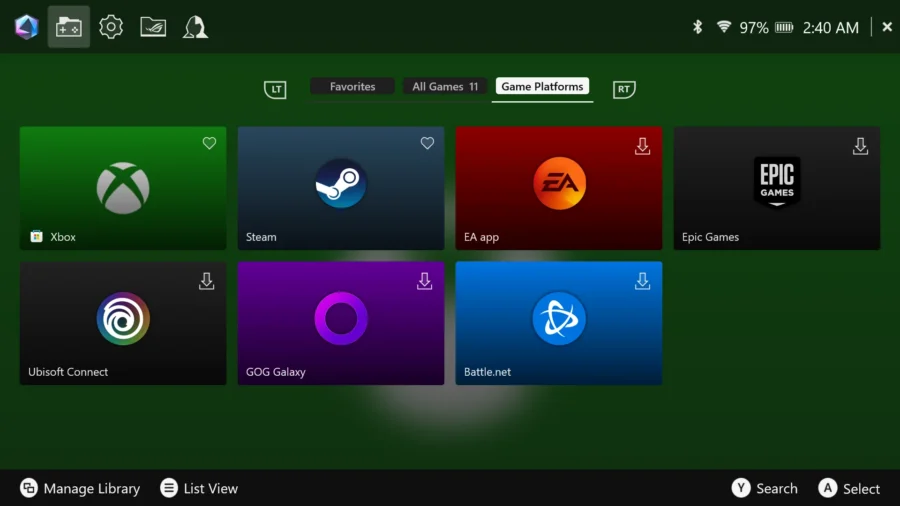Favorite the Xbox tile with heart icon

click(210, 143)
